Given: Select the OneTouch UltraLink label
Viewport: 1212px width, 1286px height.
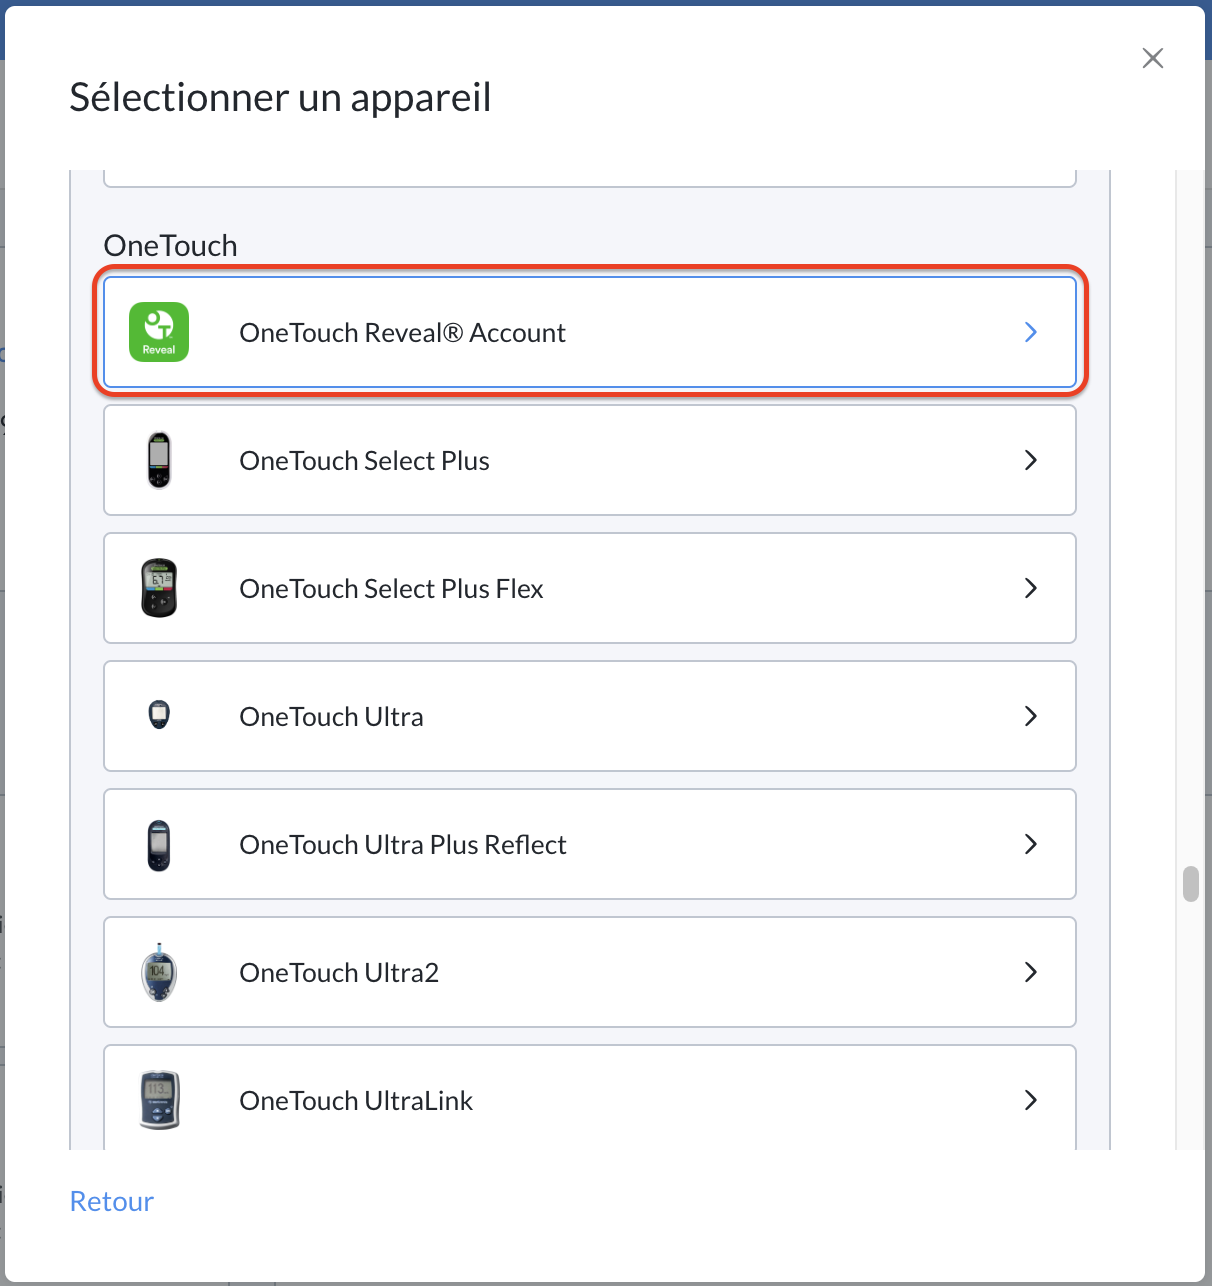Looking at the screenshot, I should pos(356,1101).
